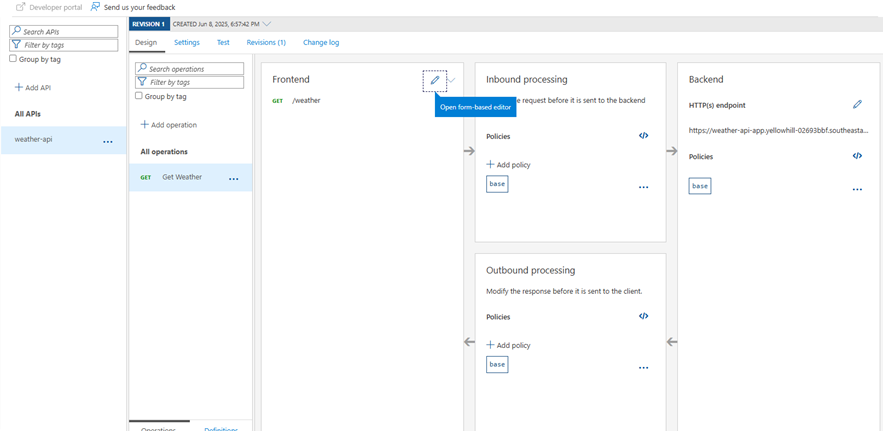Open the Change log tab

(321, 42)
